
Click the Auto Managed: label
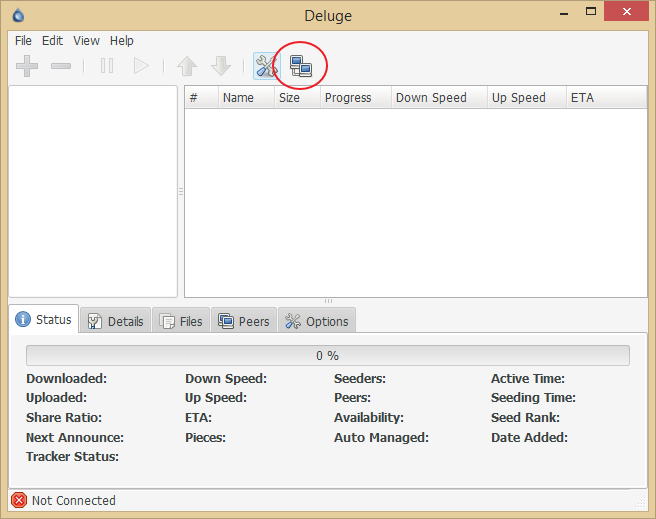[381, 437]
